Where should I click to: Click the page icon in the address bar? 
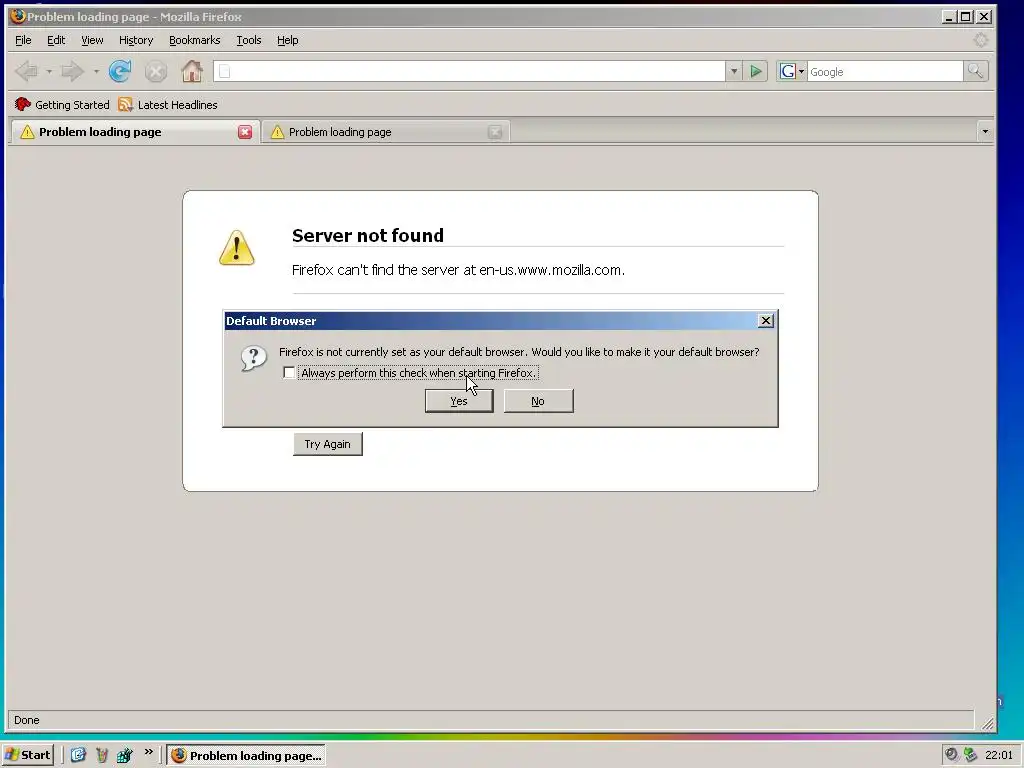click(x=225, y=71)
